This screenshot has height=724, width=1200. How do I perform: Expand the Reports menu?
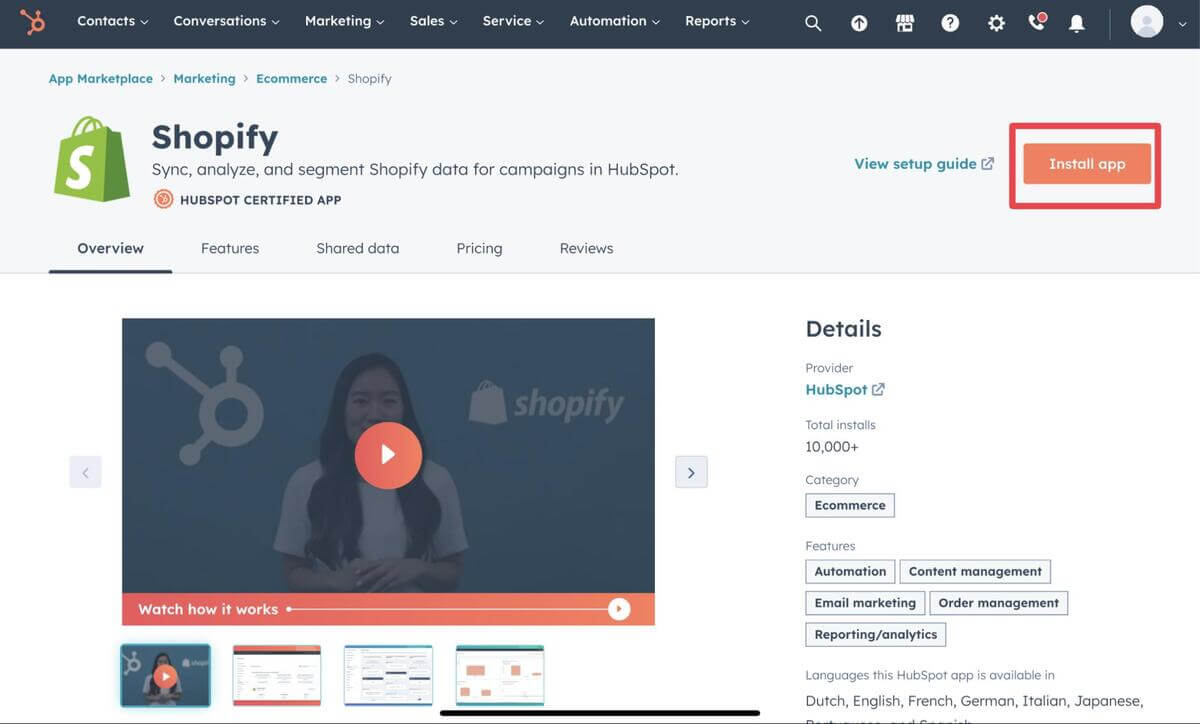pos(717,21)
